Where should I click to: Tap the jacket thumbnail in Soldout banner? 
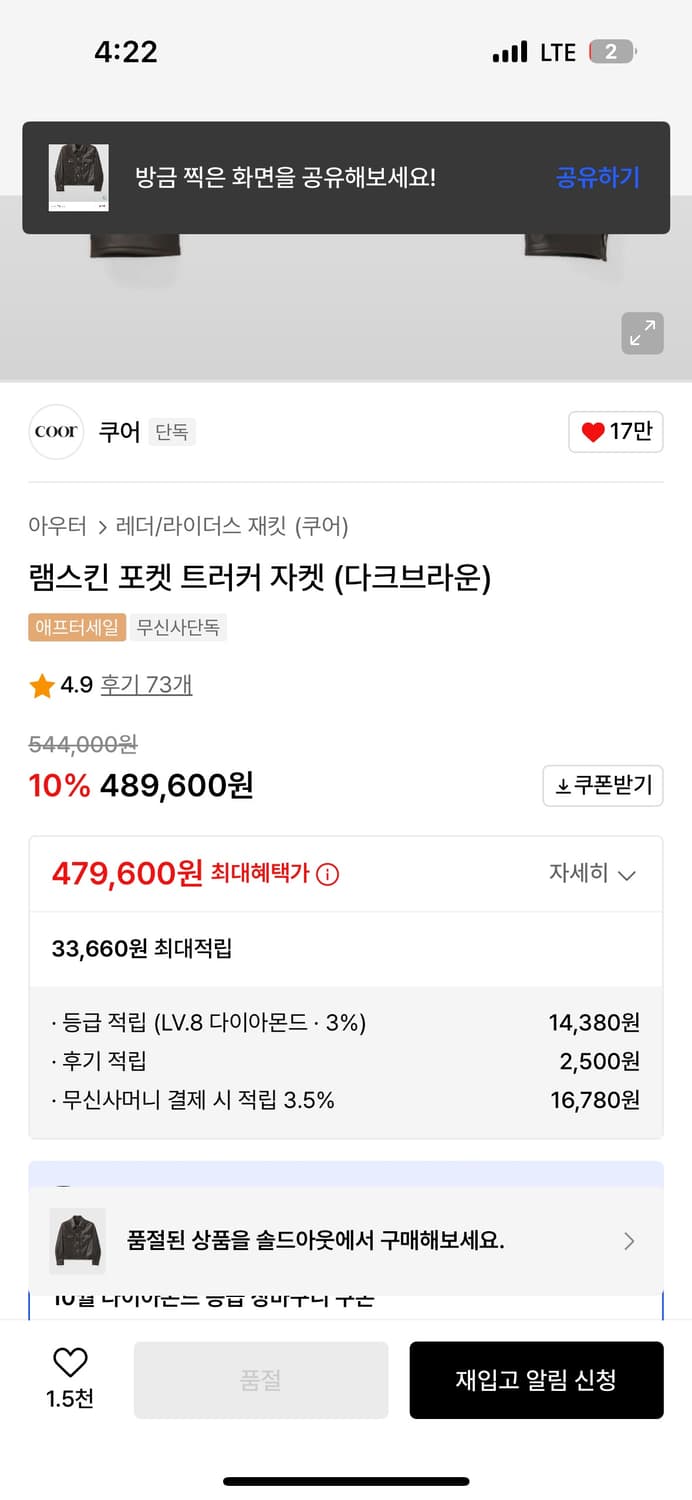78,1241
